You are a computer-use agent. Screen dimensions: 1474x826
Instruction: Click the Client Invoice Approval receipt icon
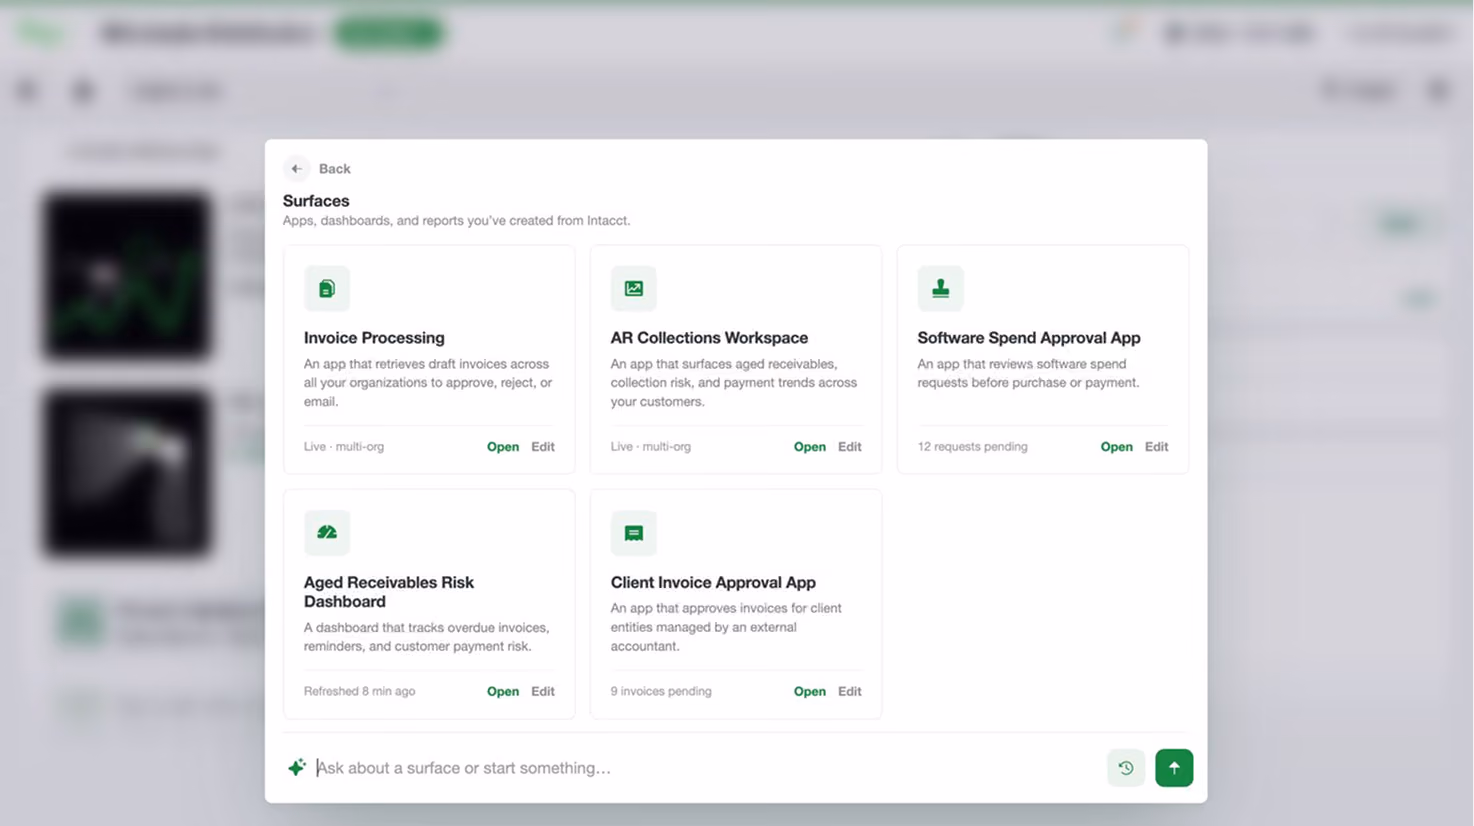(634, 533)
